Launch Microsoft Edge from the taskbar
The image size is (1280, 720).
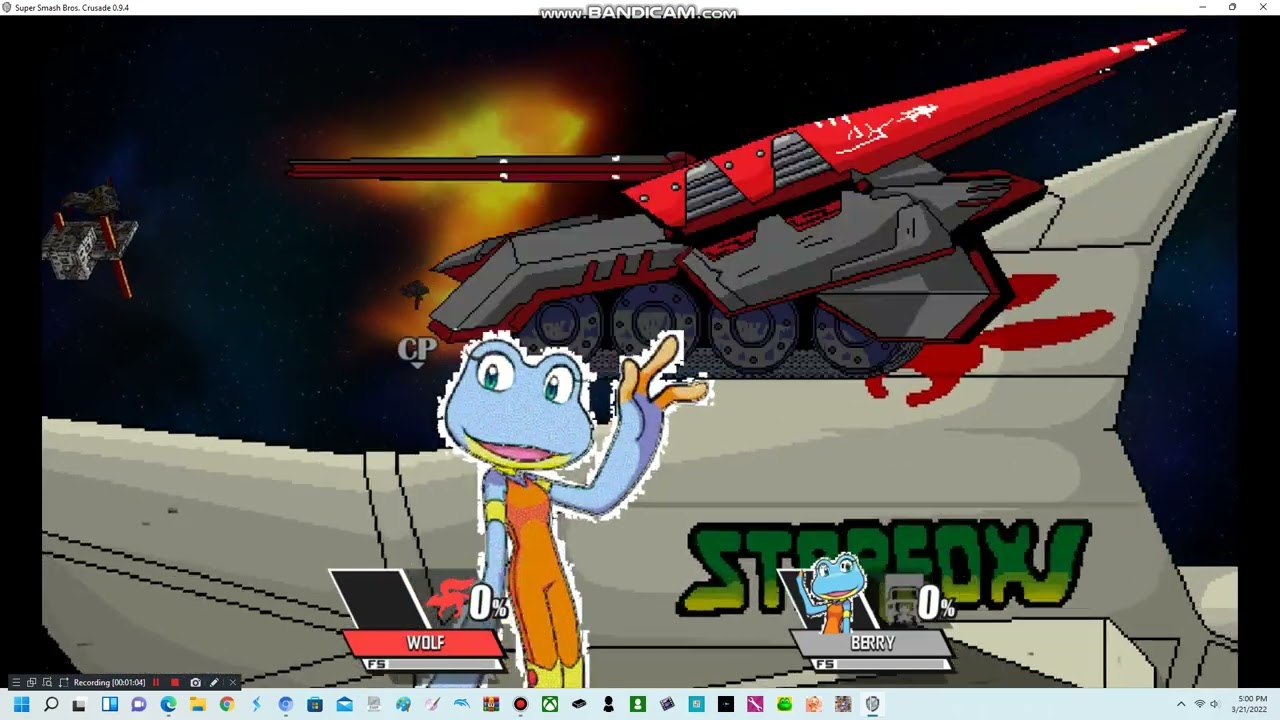(168, 705)
